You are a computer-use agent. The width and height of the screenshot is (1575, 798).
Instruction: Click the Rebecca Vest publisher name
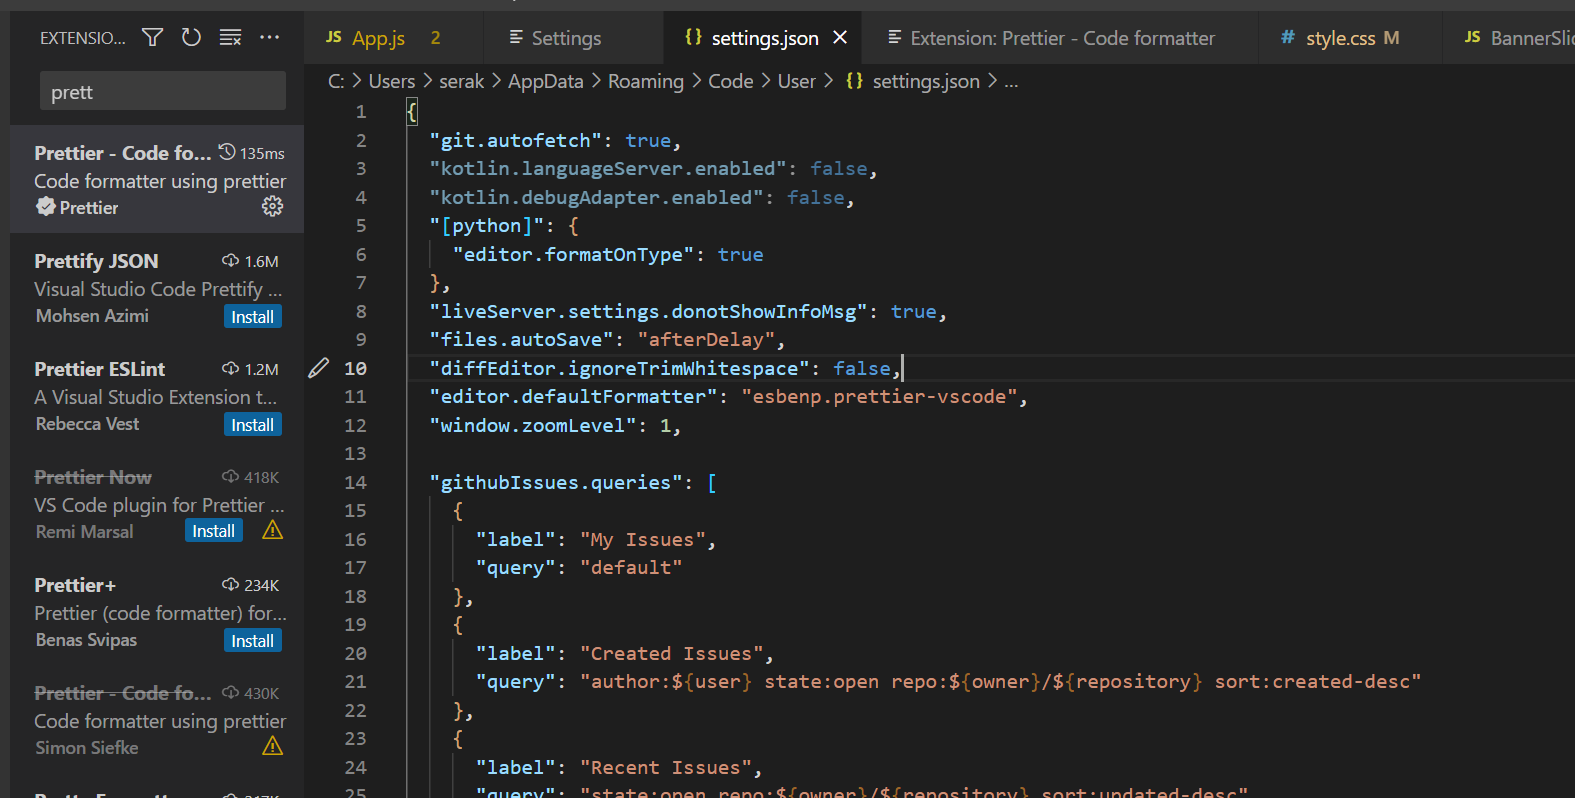coord(87,423)
